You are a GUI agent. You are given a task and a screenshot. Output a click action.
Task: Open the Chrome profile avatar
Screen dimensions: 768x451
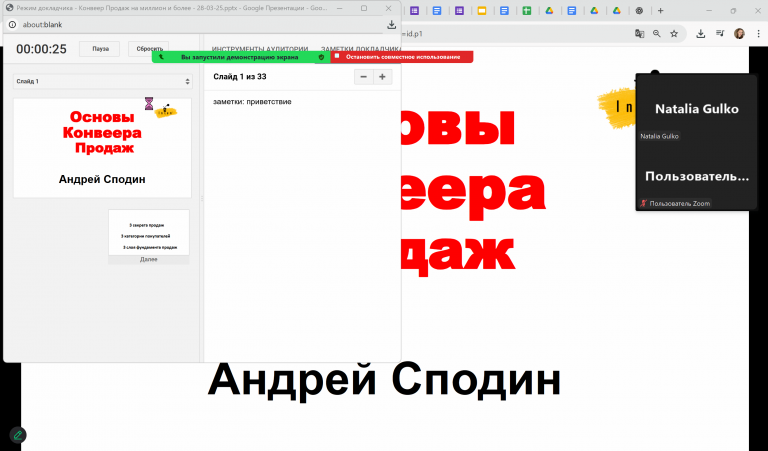pyautogui.click(x=739, y=34)
